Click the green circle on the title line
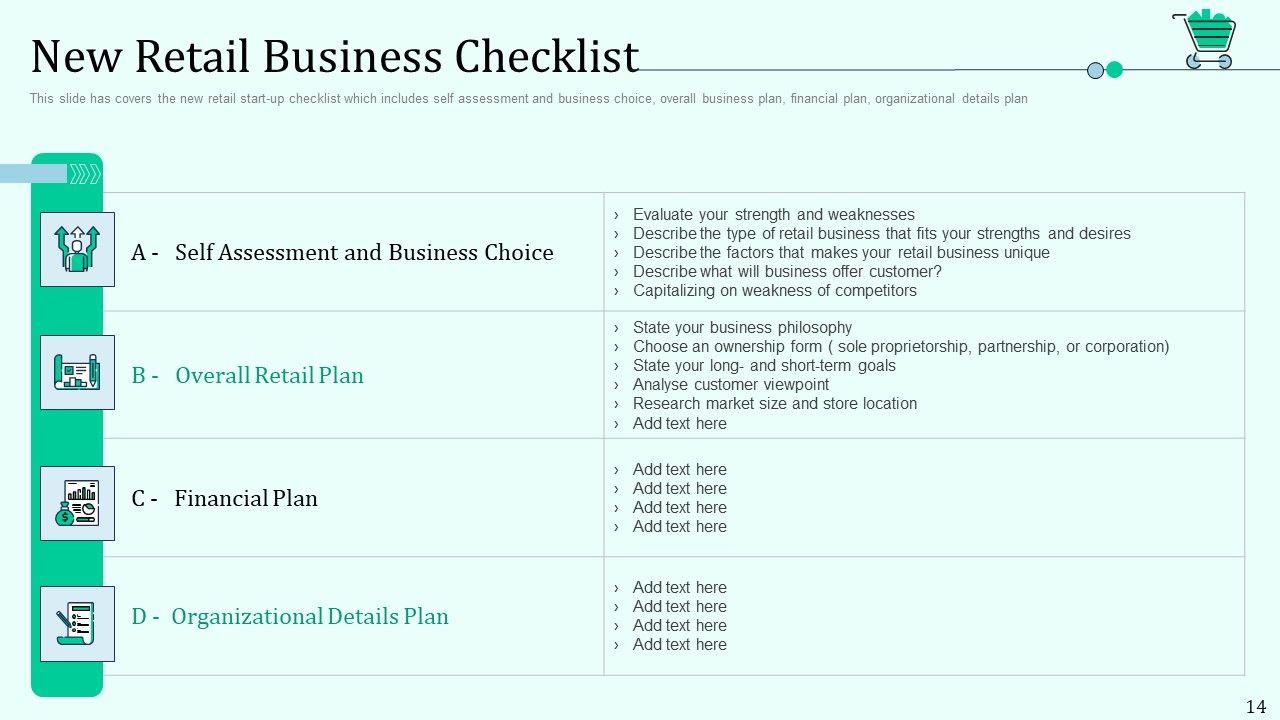Image resolution: width=1280 pixels, height=720 pixels. [1115, 70]
